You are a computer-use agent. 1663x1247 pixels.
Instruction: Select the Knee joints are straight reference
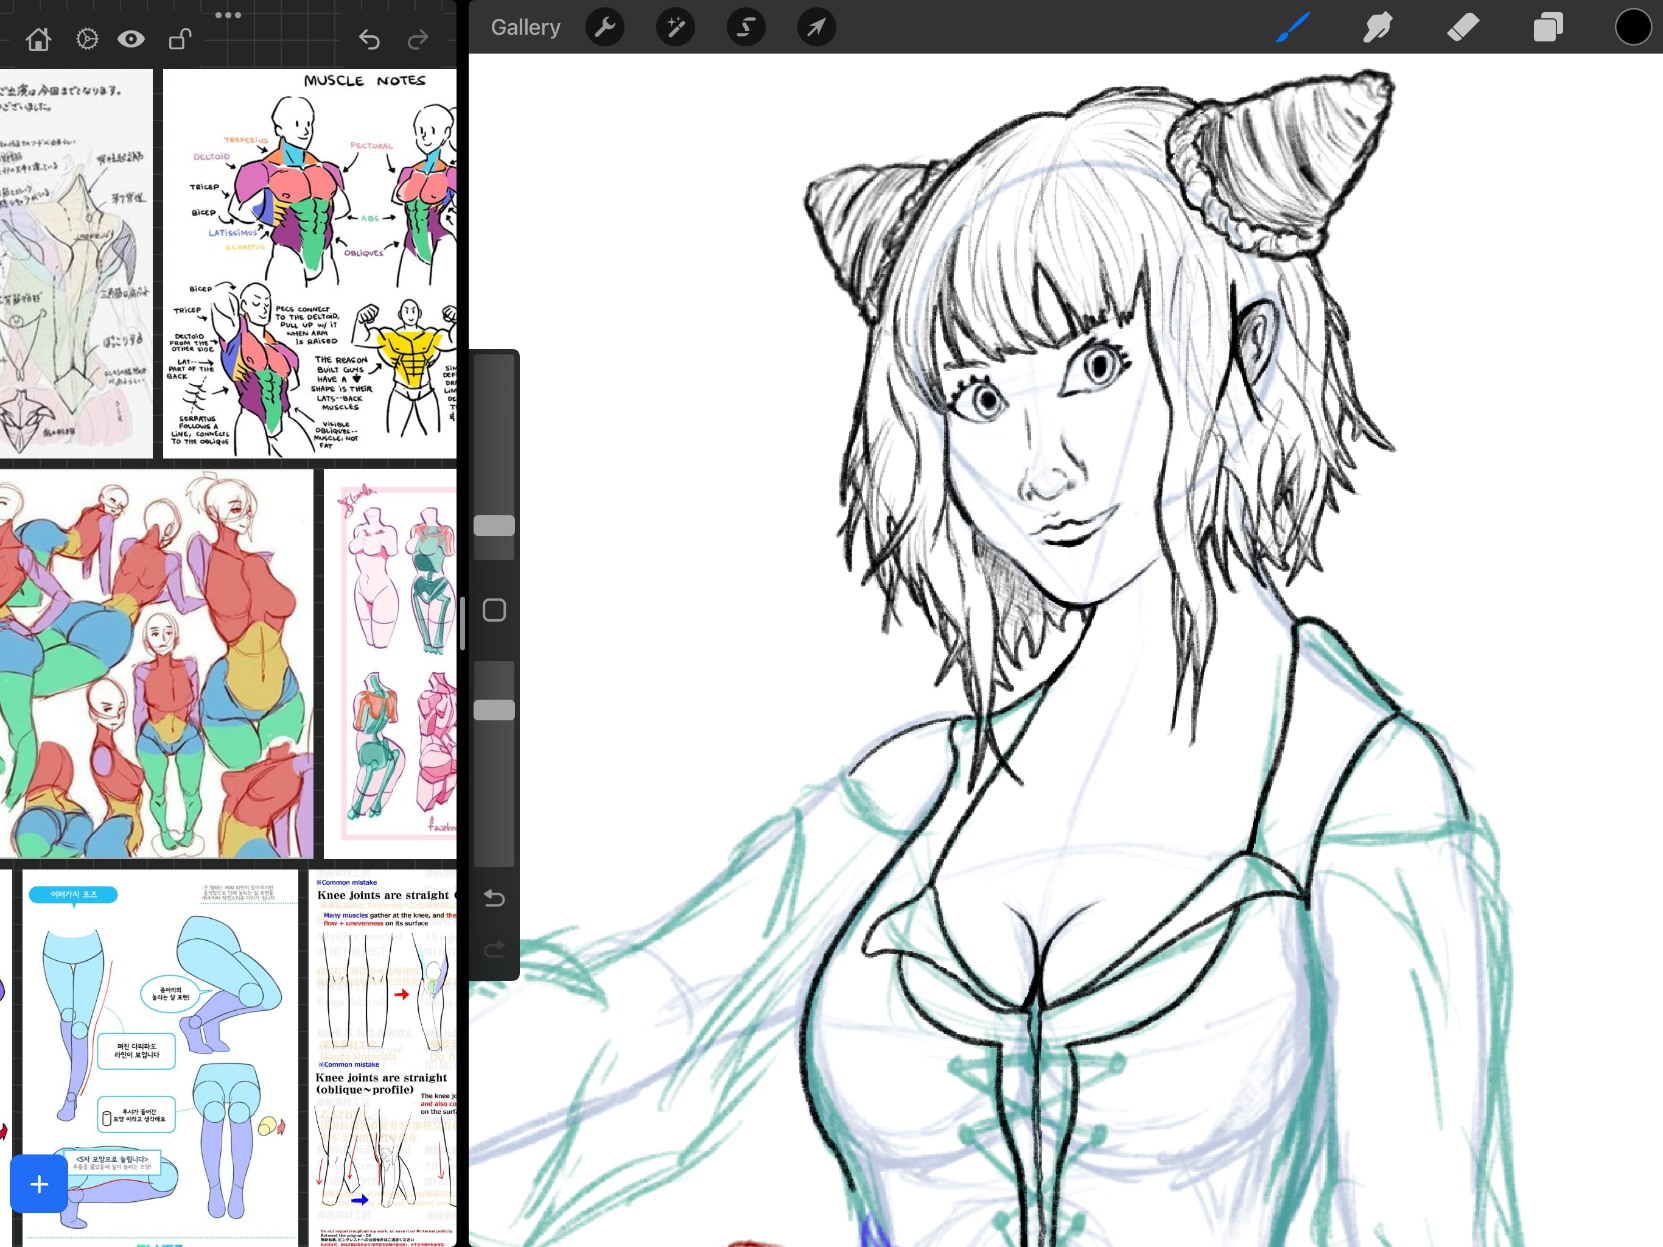[x=383, y=1058]
